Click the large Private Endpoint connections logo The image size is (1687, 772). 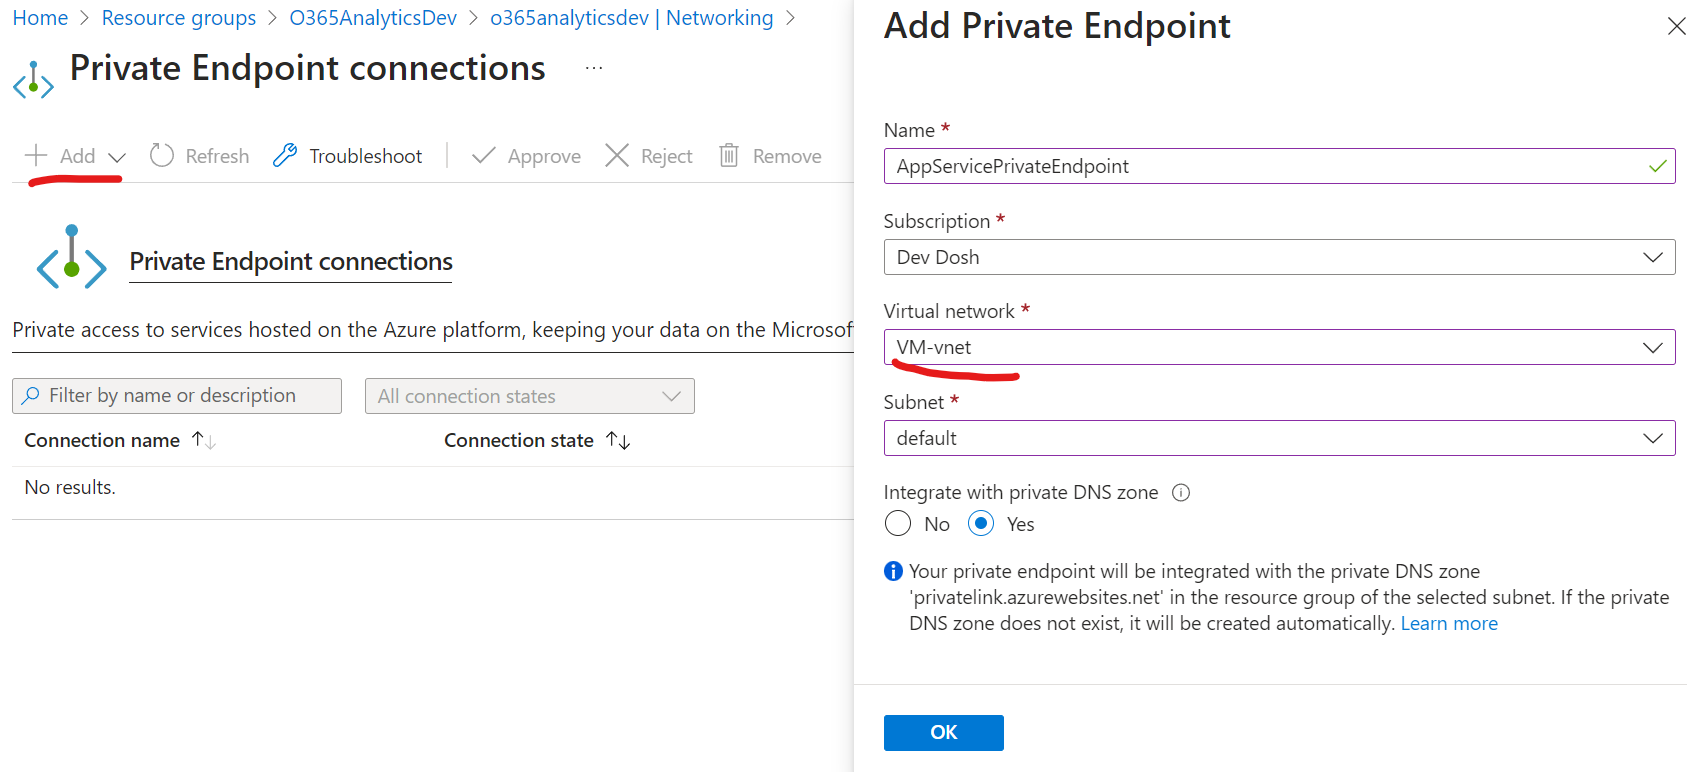[x=72, y=258]
